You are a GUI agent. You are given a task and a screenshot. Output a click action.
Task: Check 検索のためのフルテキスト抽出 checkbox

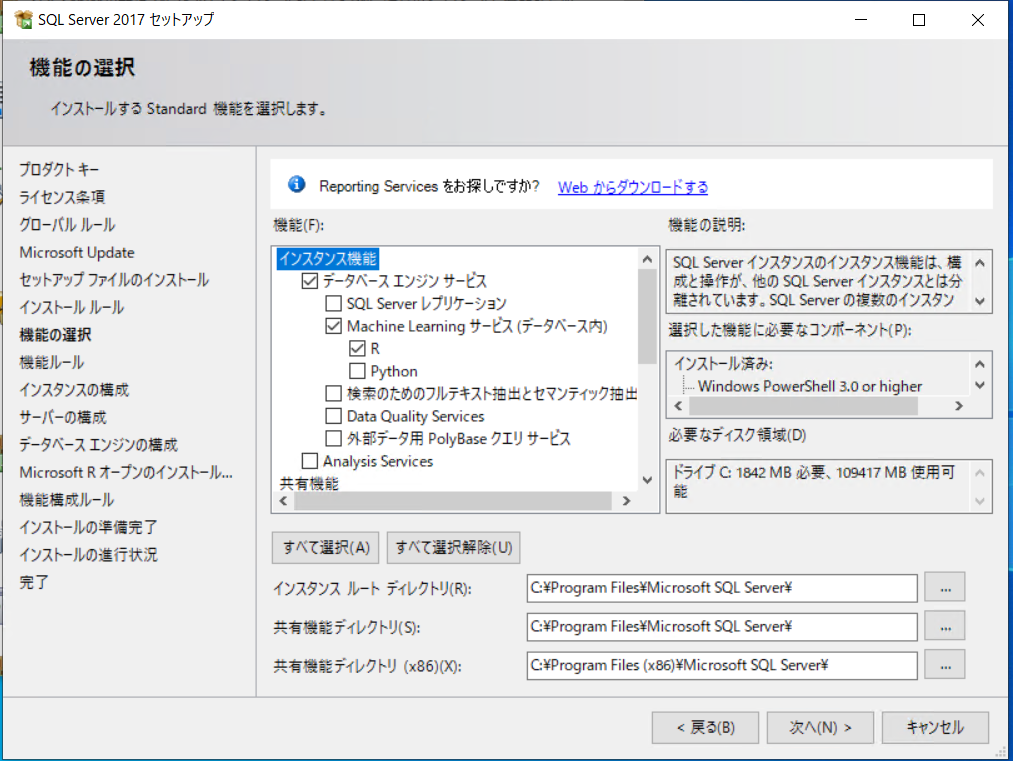[x=333, y=393]
